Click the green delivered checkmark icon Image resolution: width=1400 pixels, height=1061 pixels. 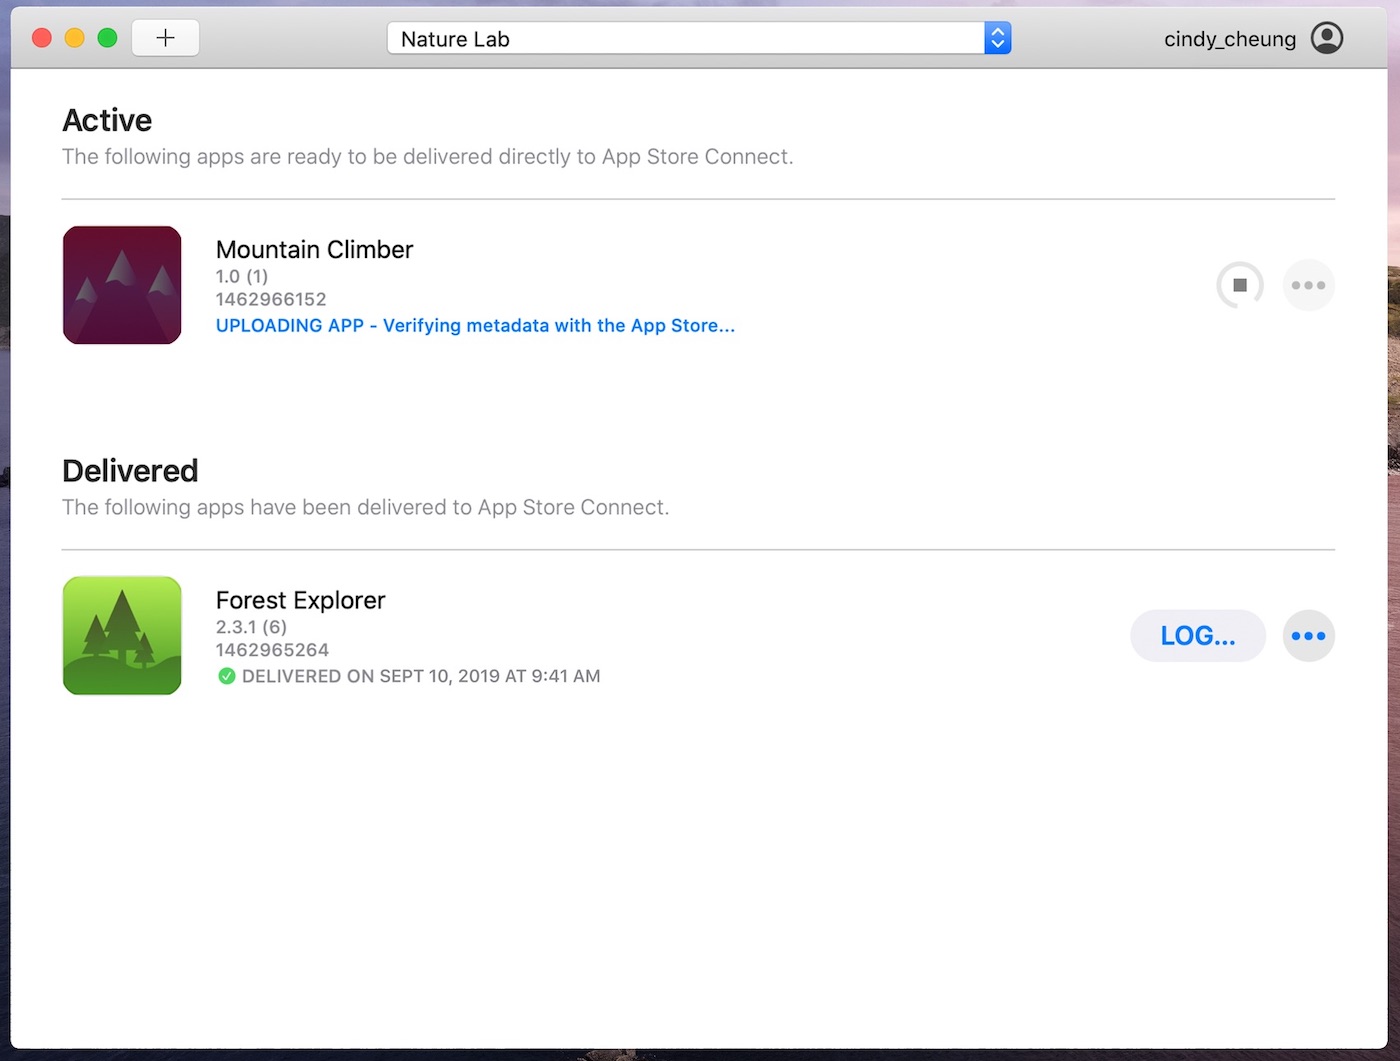coord(227,676)
